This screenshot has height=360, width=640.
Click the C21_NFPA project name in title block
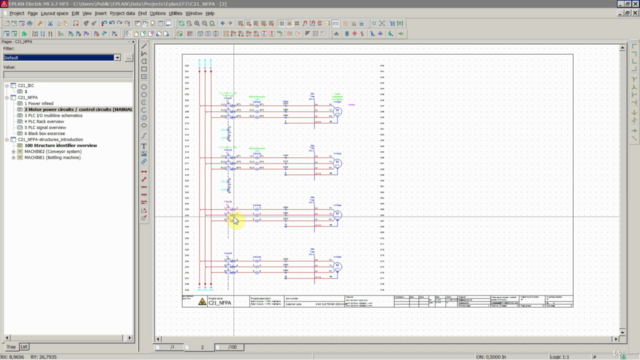[220, 303]
